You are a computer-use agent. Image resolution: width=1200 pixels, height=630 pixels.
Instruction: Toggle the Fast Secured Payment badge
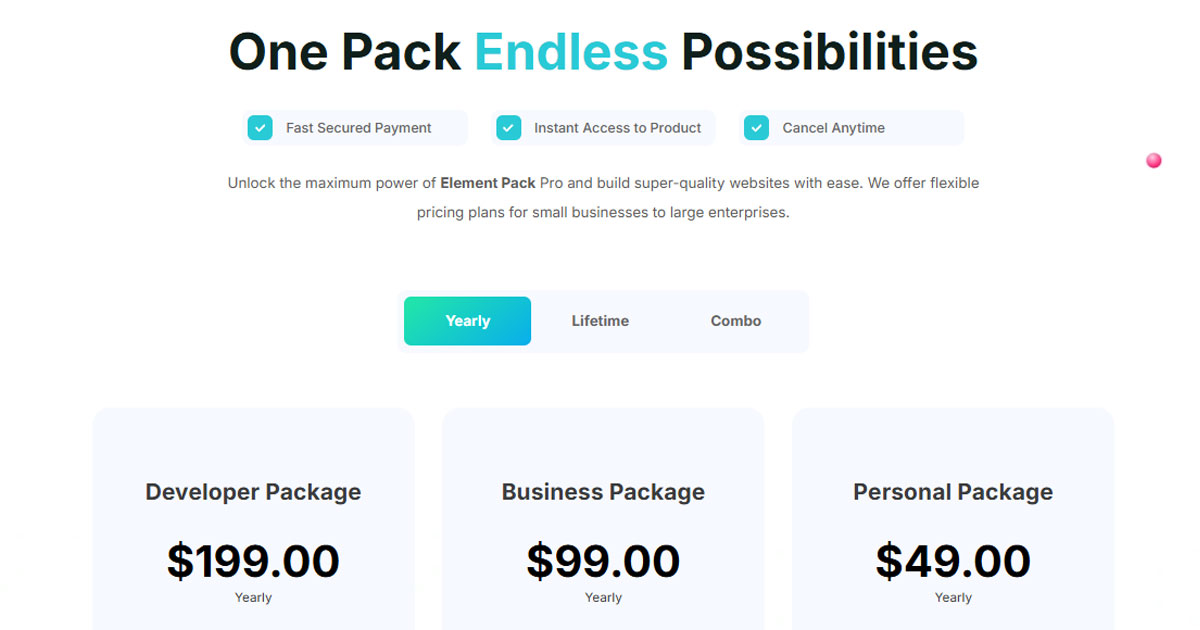pos(355,128)
